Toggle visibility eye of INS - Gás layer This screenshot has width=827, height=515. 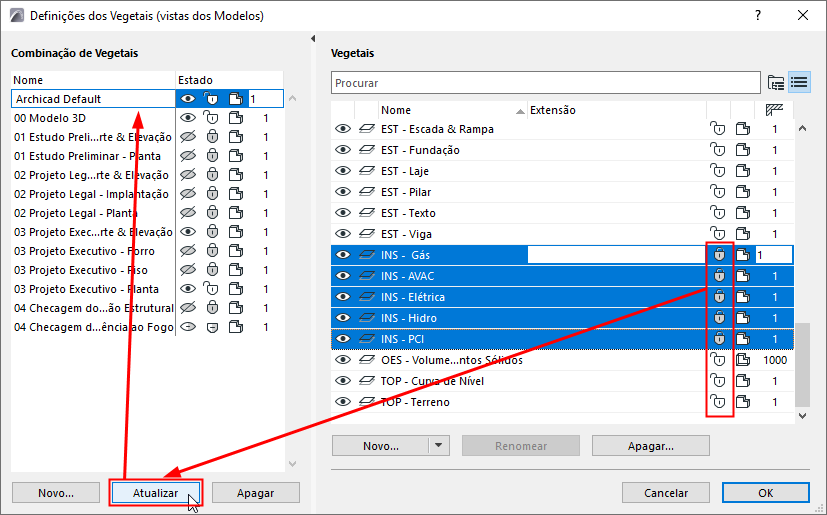[x=343, y=255]
